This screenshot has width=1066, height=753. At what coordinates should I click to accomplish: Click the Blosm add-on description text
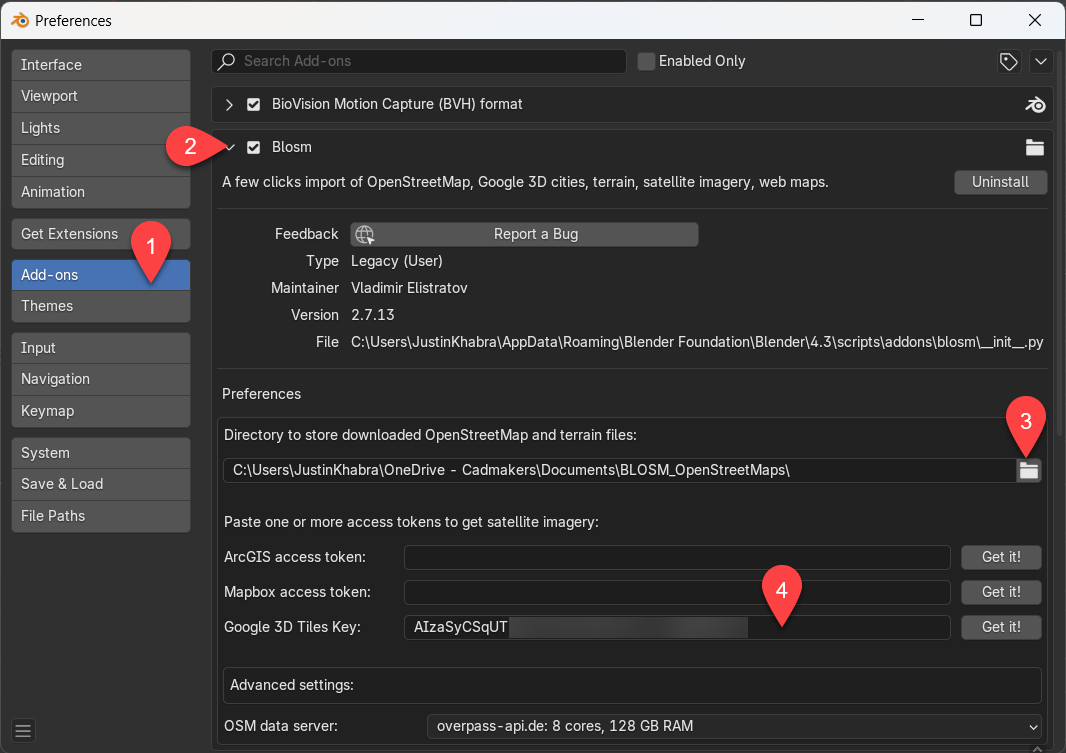pyautogui.click(x=525, y=182)
